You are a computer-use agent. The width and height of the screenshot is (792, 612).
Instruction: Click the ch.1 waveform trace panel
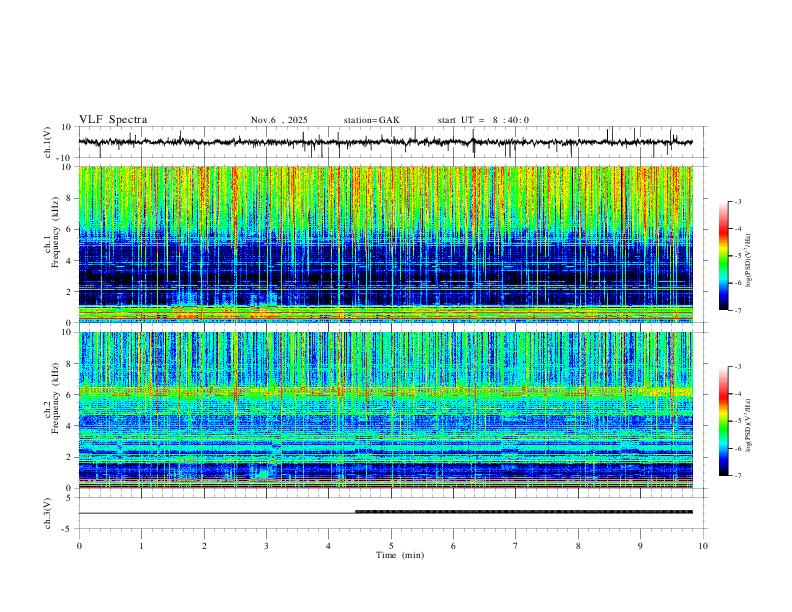click(393, 142)
